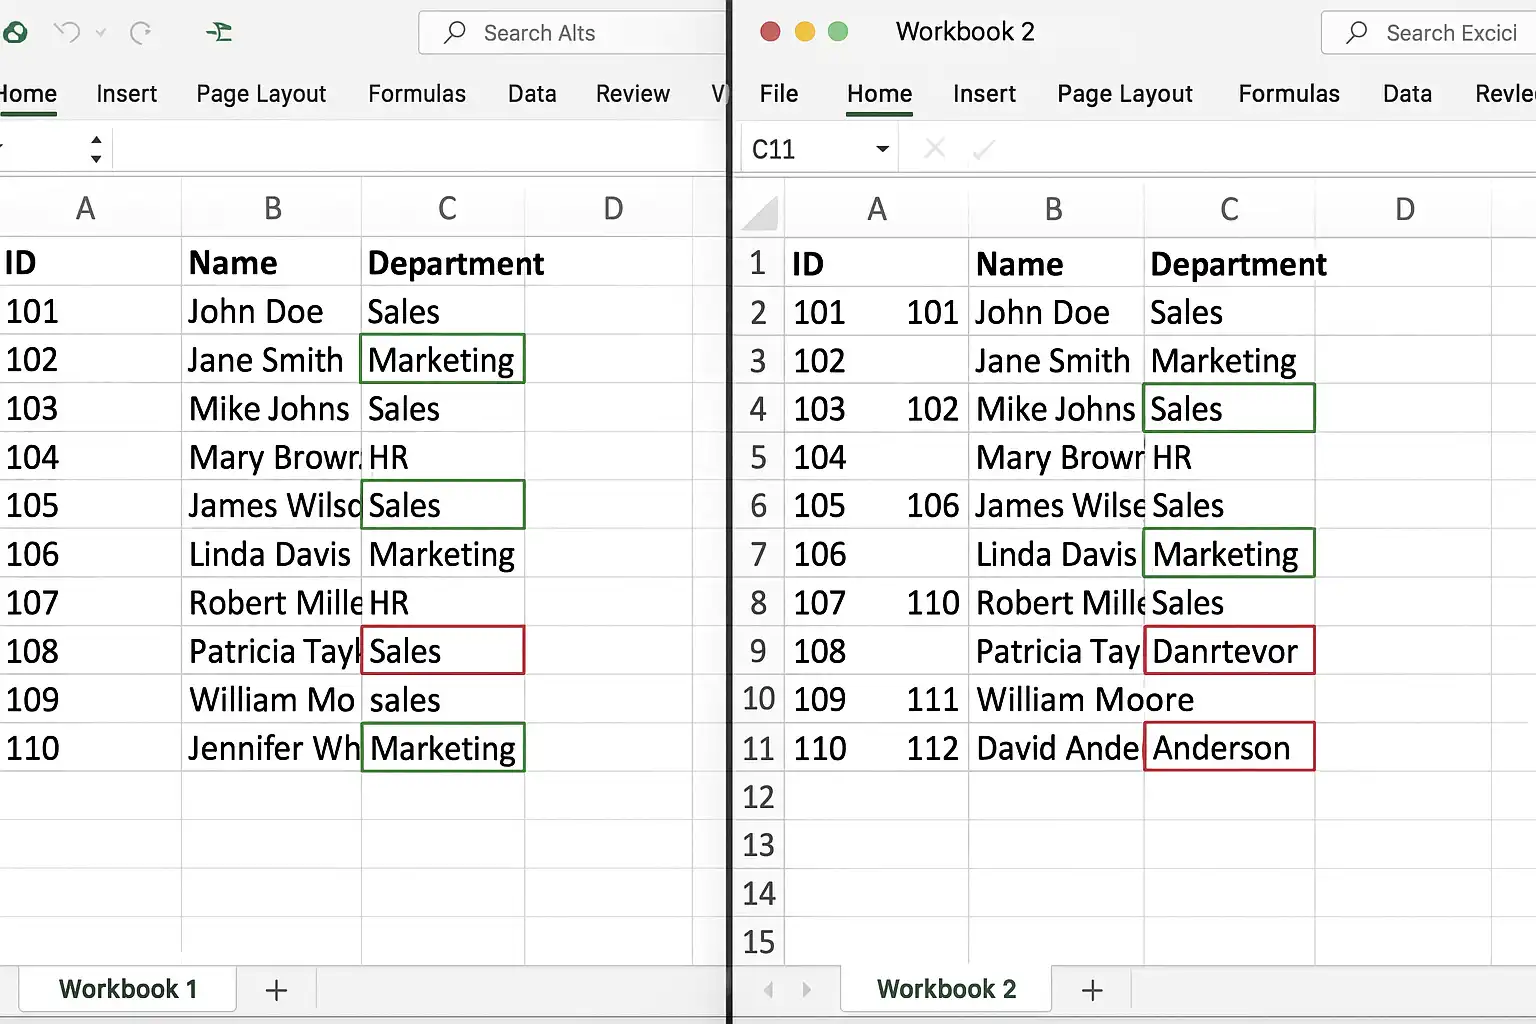
Task: Open the File menu in Workbook 2
Action: (778, 94)
